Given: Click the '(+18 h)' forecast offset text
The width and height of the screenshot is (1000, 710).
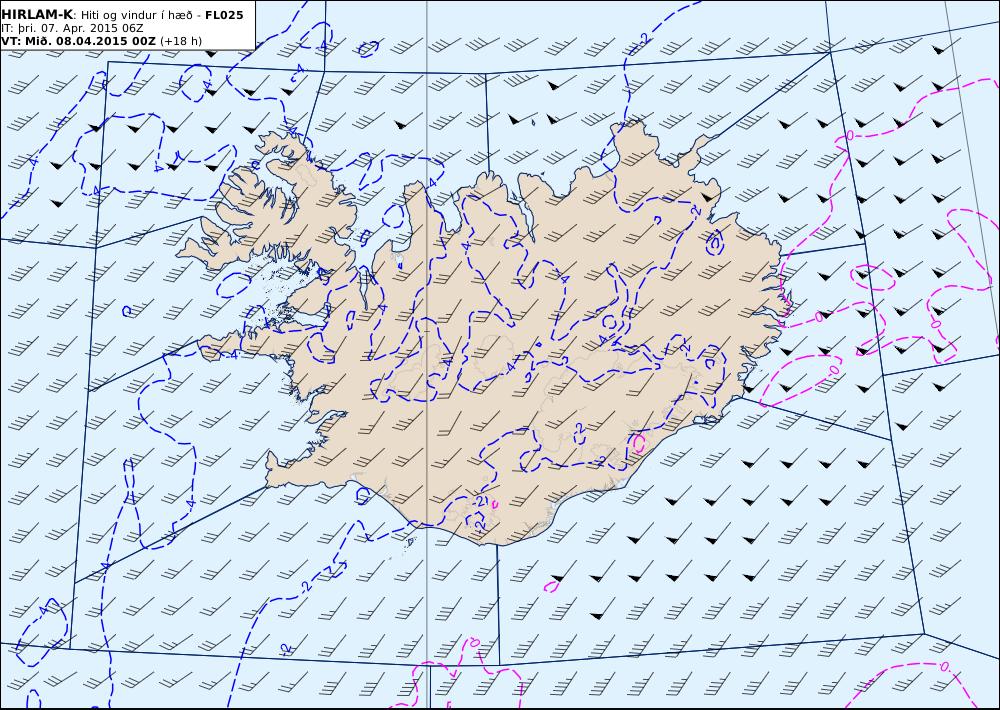Looking at the screenshot, I should click(180, 41).
